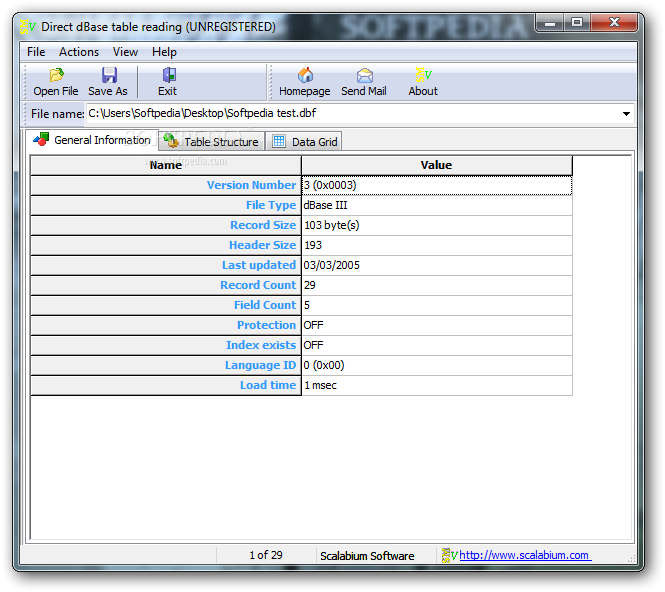
Task: Click the Record Count row label
Action: [166, 285]
